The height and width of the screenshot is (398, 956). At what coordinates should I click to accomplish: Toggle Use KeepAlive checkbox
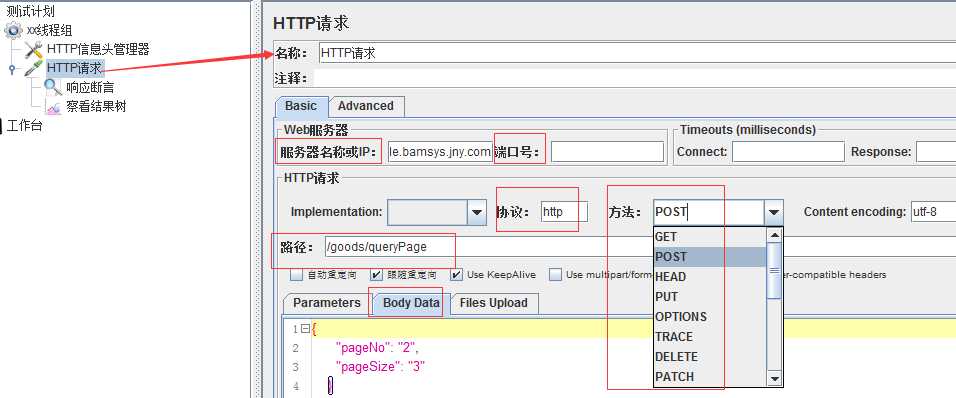point(457,275)
